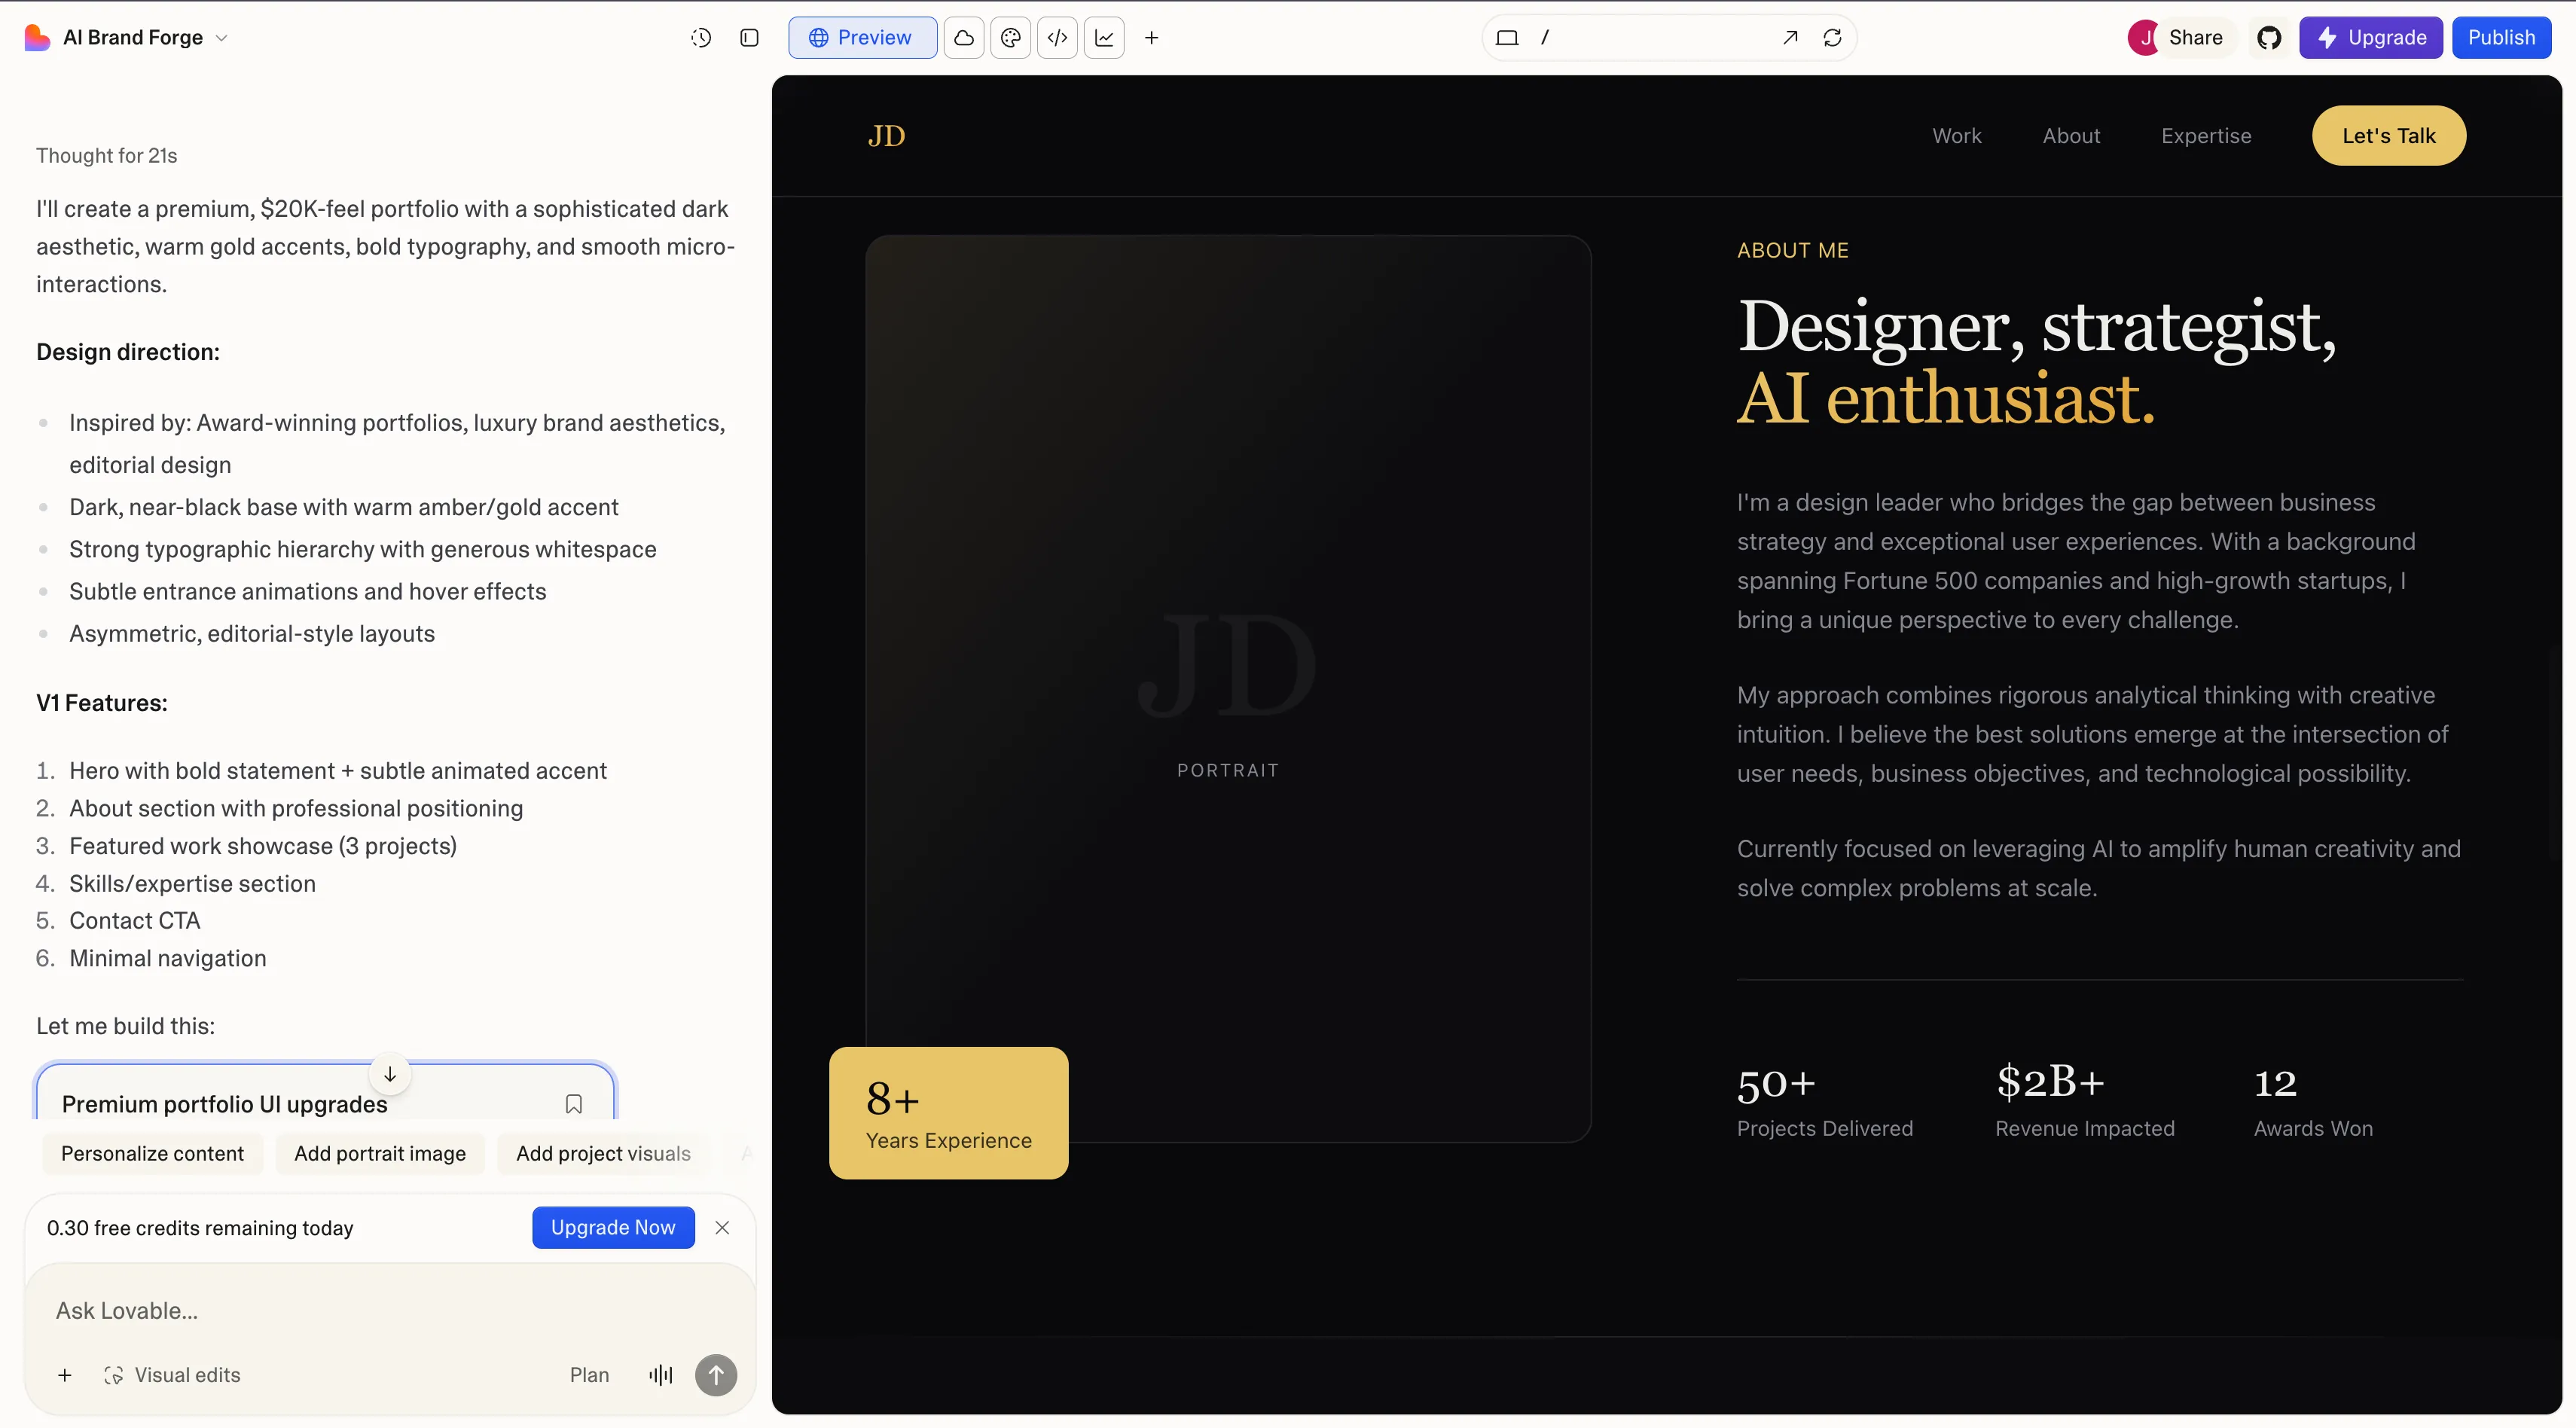Click the gold Let's Talk button
Screen dimensions: 2576x1428
(x=2388, y=136)
